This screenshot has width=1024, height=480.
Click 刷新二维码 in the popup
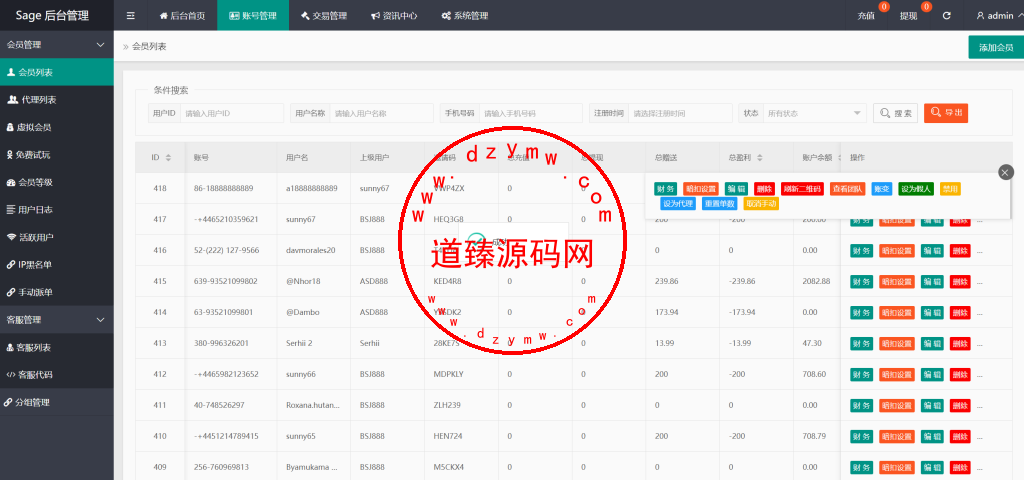tap(802, 189)
